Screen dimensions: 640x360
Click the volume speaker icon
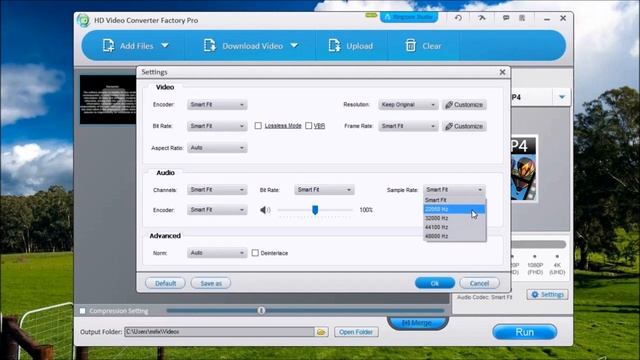[265, 210]
